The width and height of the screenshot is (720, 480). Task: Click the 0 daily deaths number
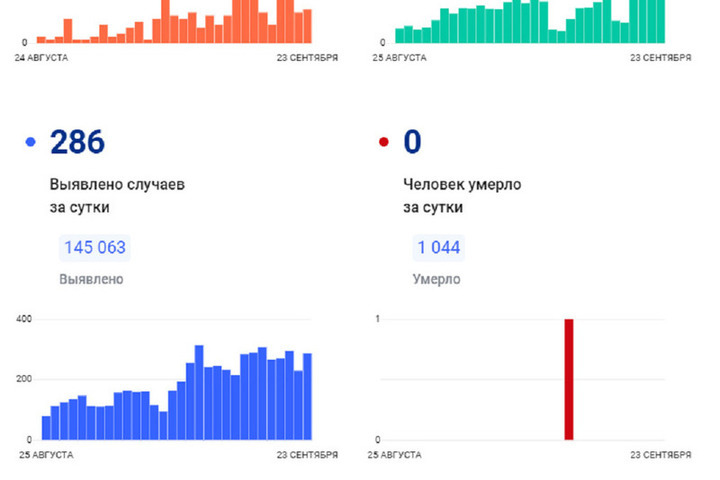[x=412, y=141]
